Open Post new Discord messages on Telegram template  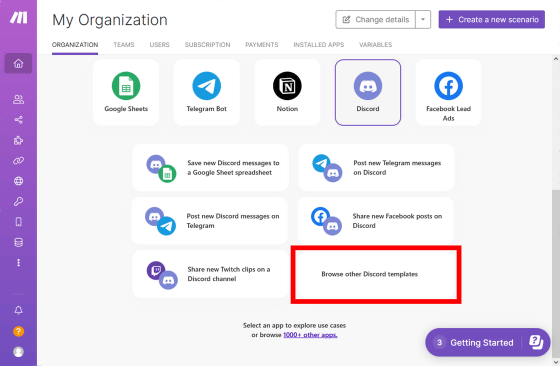point(210,221)
